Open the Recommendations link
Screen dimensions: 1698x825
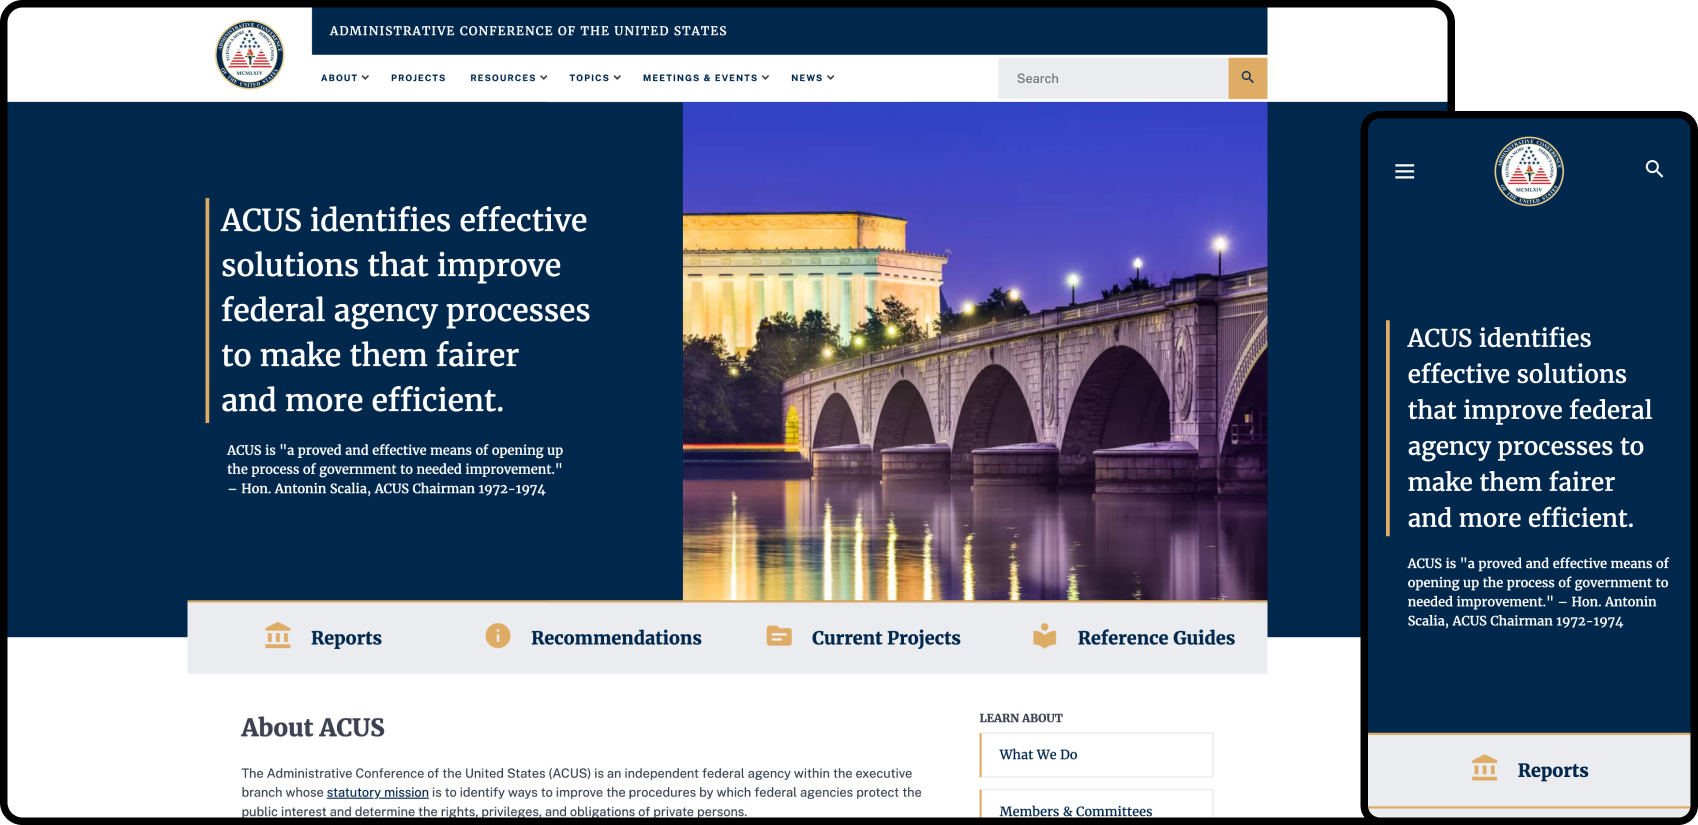point(616,638)
